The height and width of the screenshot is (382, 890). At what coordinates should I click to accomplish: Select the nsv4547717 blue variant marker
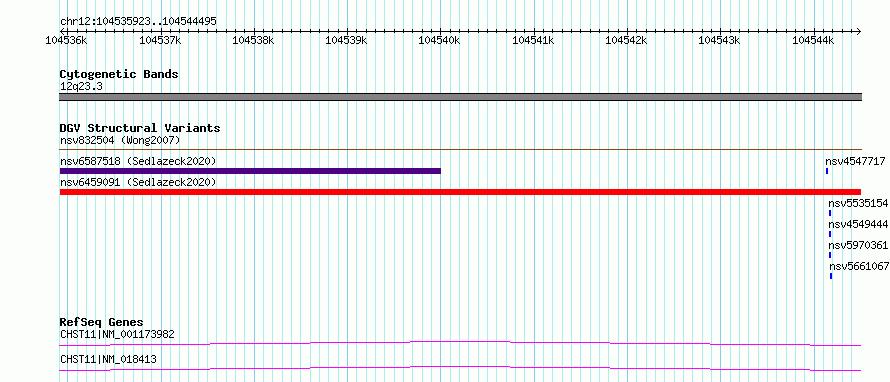coord(827,171)
